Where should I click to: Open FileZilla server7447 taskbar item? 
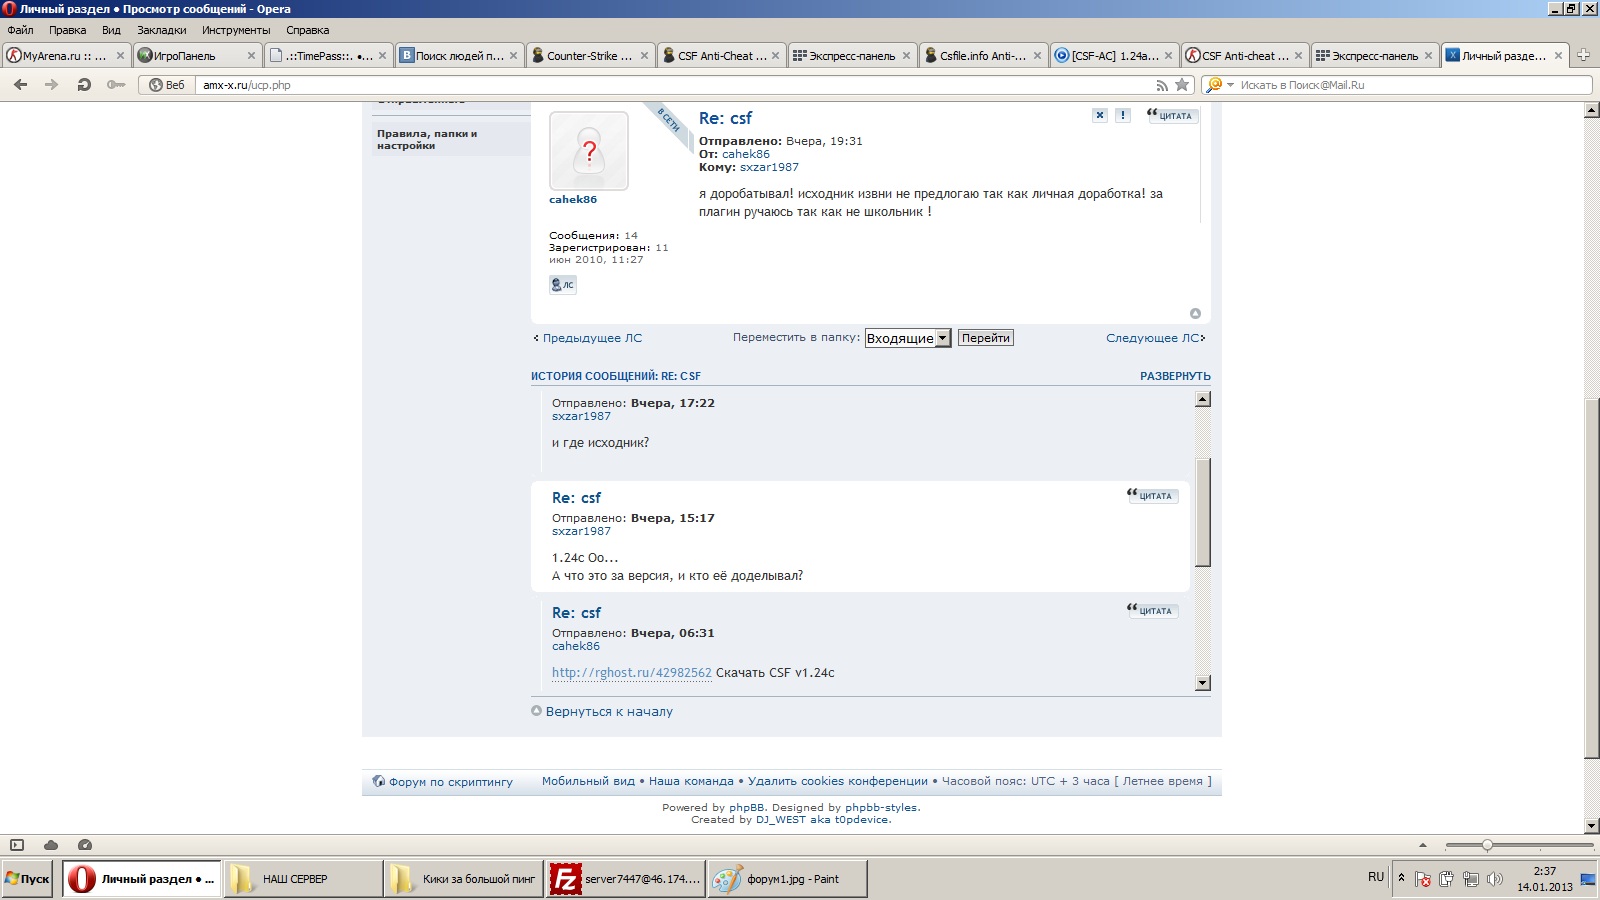pos(625,879)
